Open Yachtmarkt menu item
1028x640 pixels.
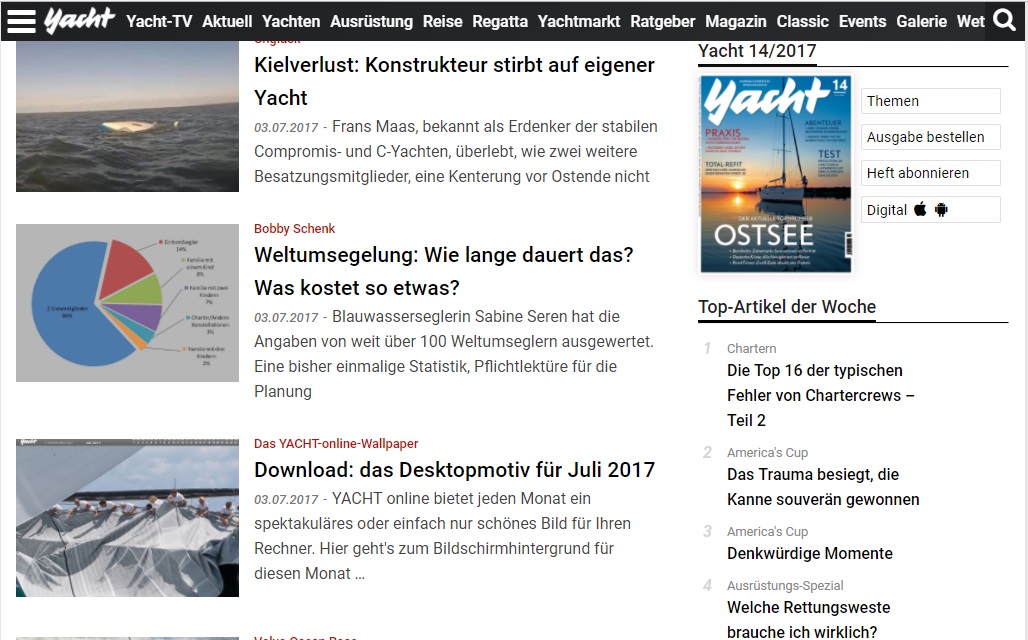(579, 22)
